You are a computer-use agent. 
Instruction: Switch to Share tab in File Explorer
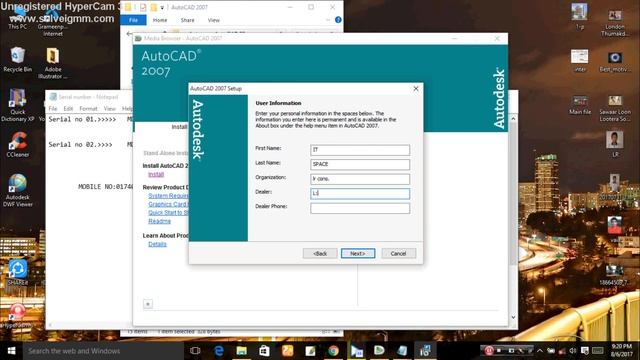point(187,20)
